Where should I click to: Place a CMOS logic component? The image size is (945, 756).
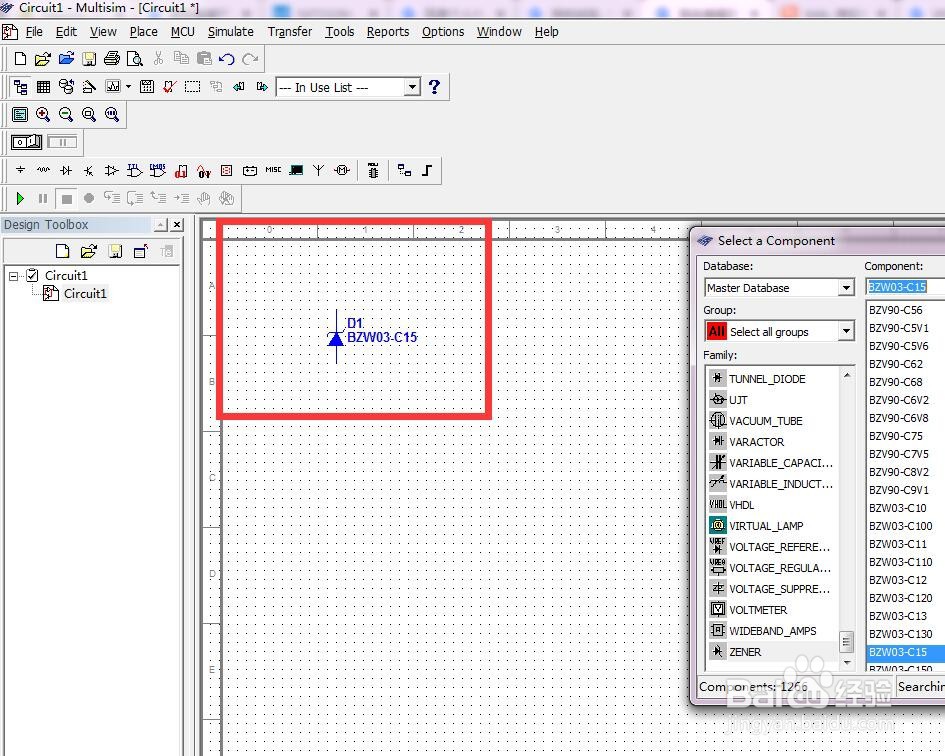pyautogui.click(x=158, y=171)
